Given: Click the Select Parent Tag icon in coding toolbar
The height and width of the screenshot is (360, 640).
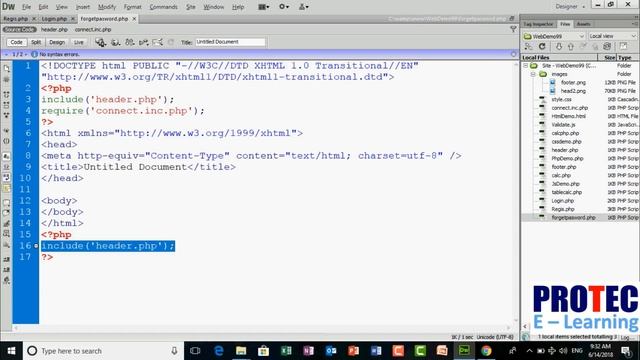Looking at the screenshot, I should (7, 131).
